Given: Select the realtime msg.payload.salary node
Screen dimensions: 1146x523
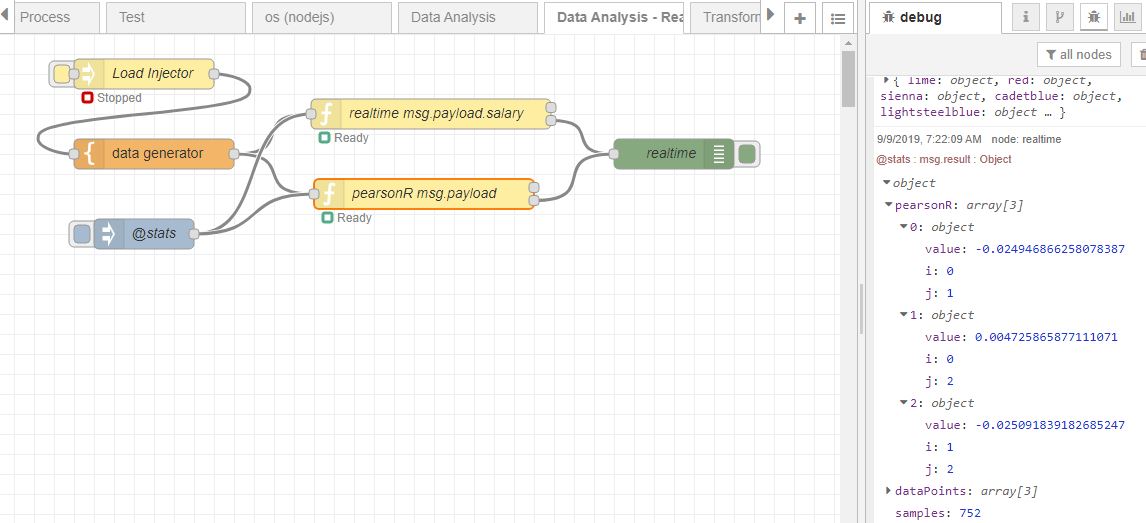Looking at the screenshot, I should click(x=431, y=114).
